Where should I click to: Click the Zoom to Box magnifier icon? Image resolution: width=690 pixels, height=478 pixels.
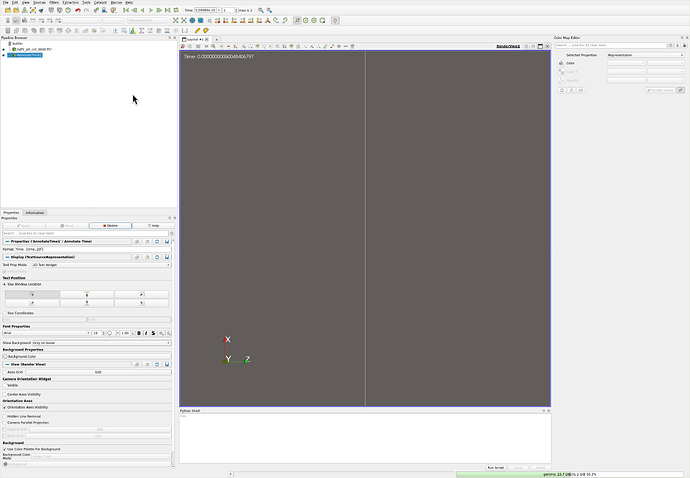[209, 20]
